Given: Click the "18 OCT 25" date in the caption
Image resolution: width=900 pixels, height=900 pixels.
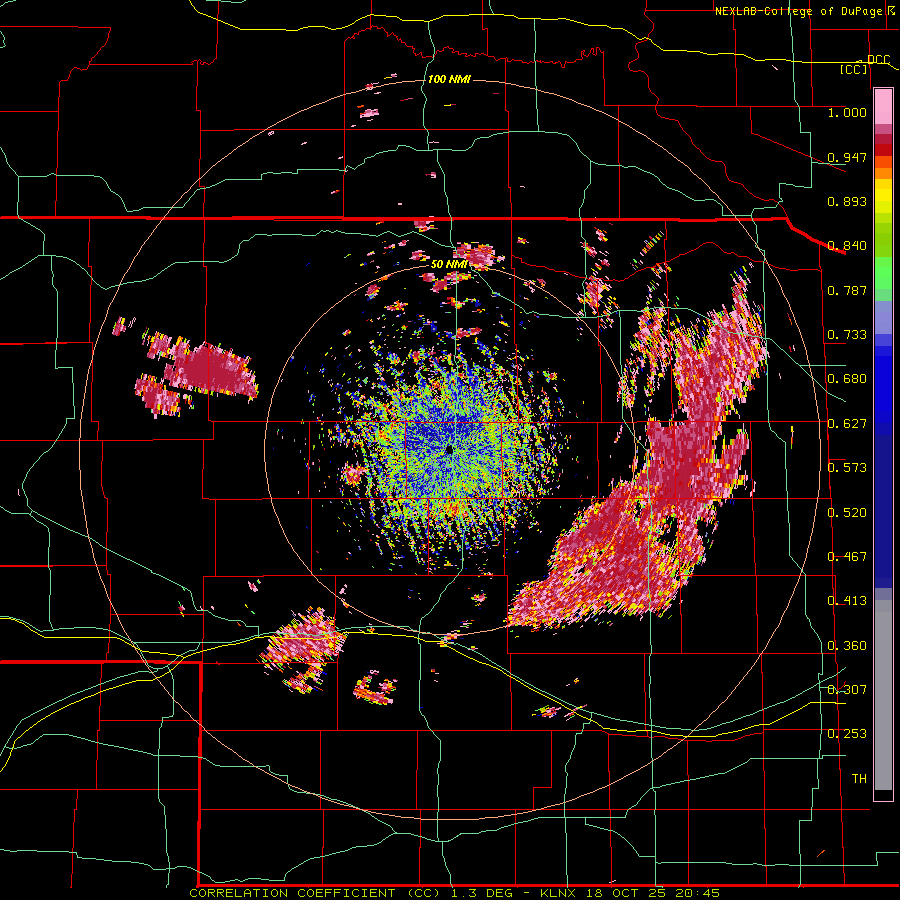Looking at the screenshot, I should (626, 893).
